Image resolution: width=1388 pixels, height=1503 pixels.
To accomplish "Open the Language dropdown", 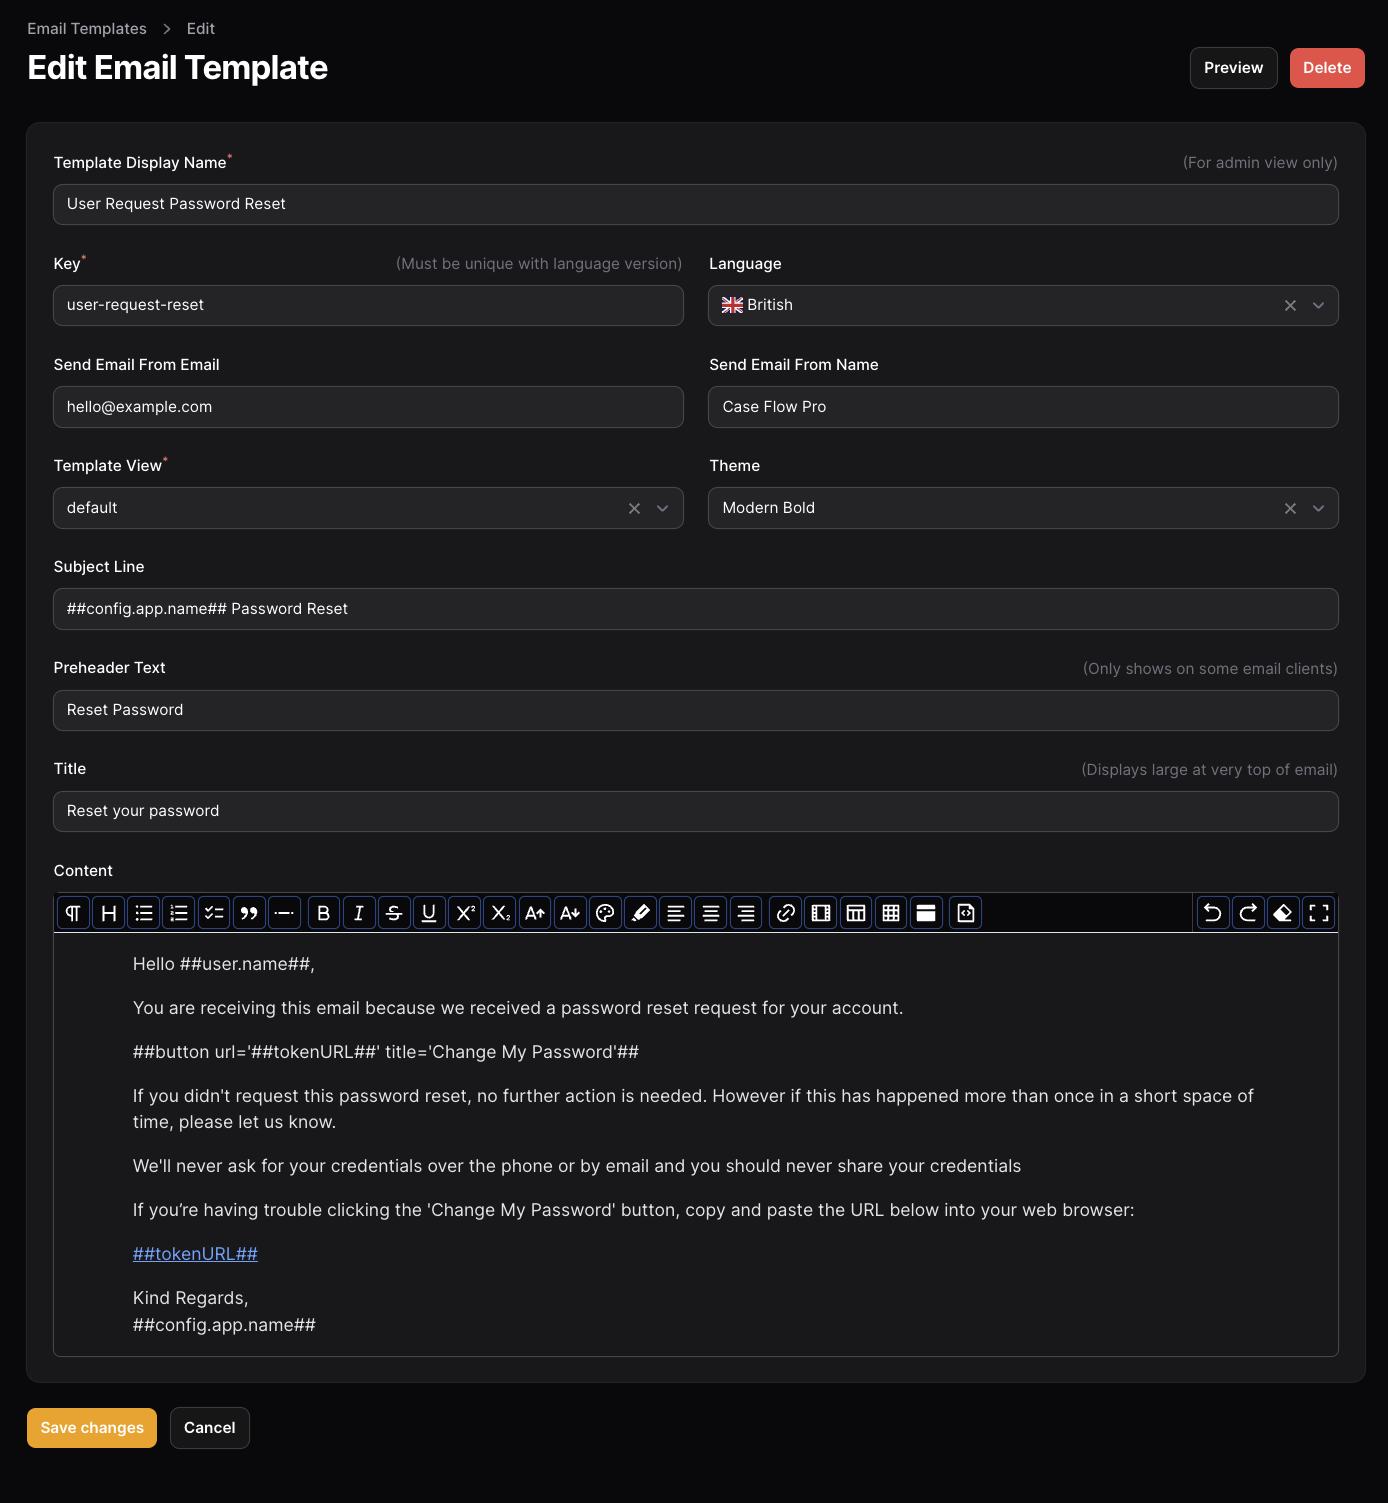I will coord(1318,305).
